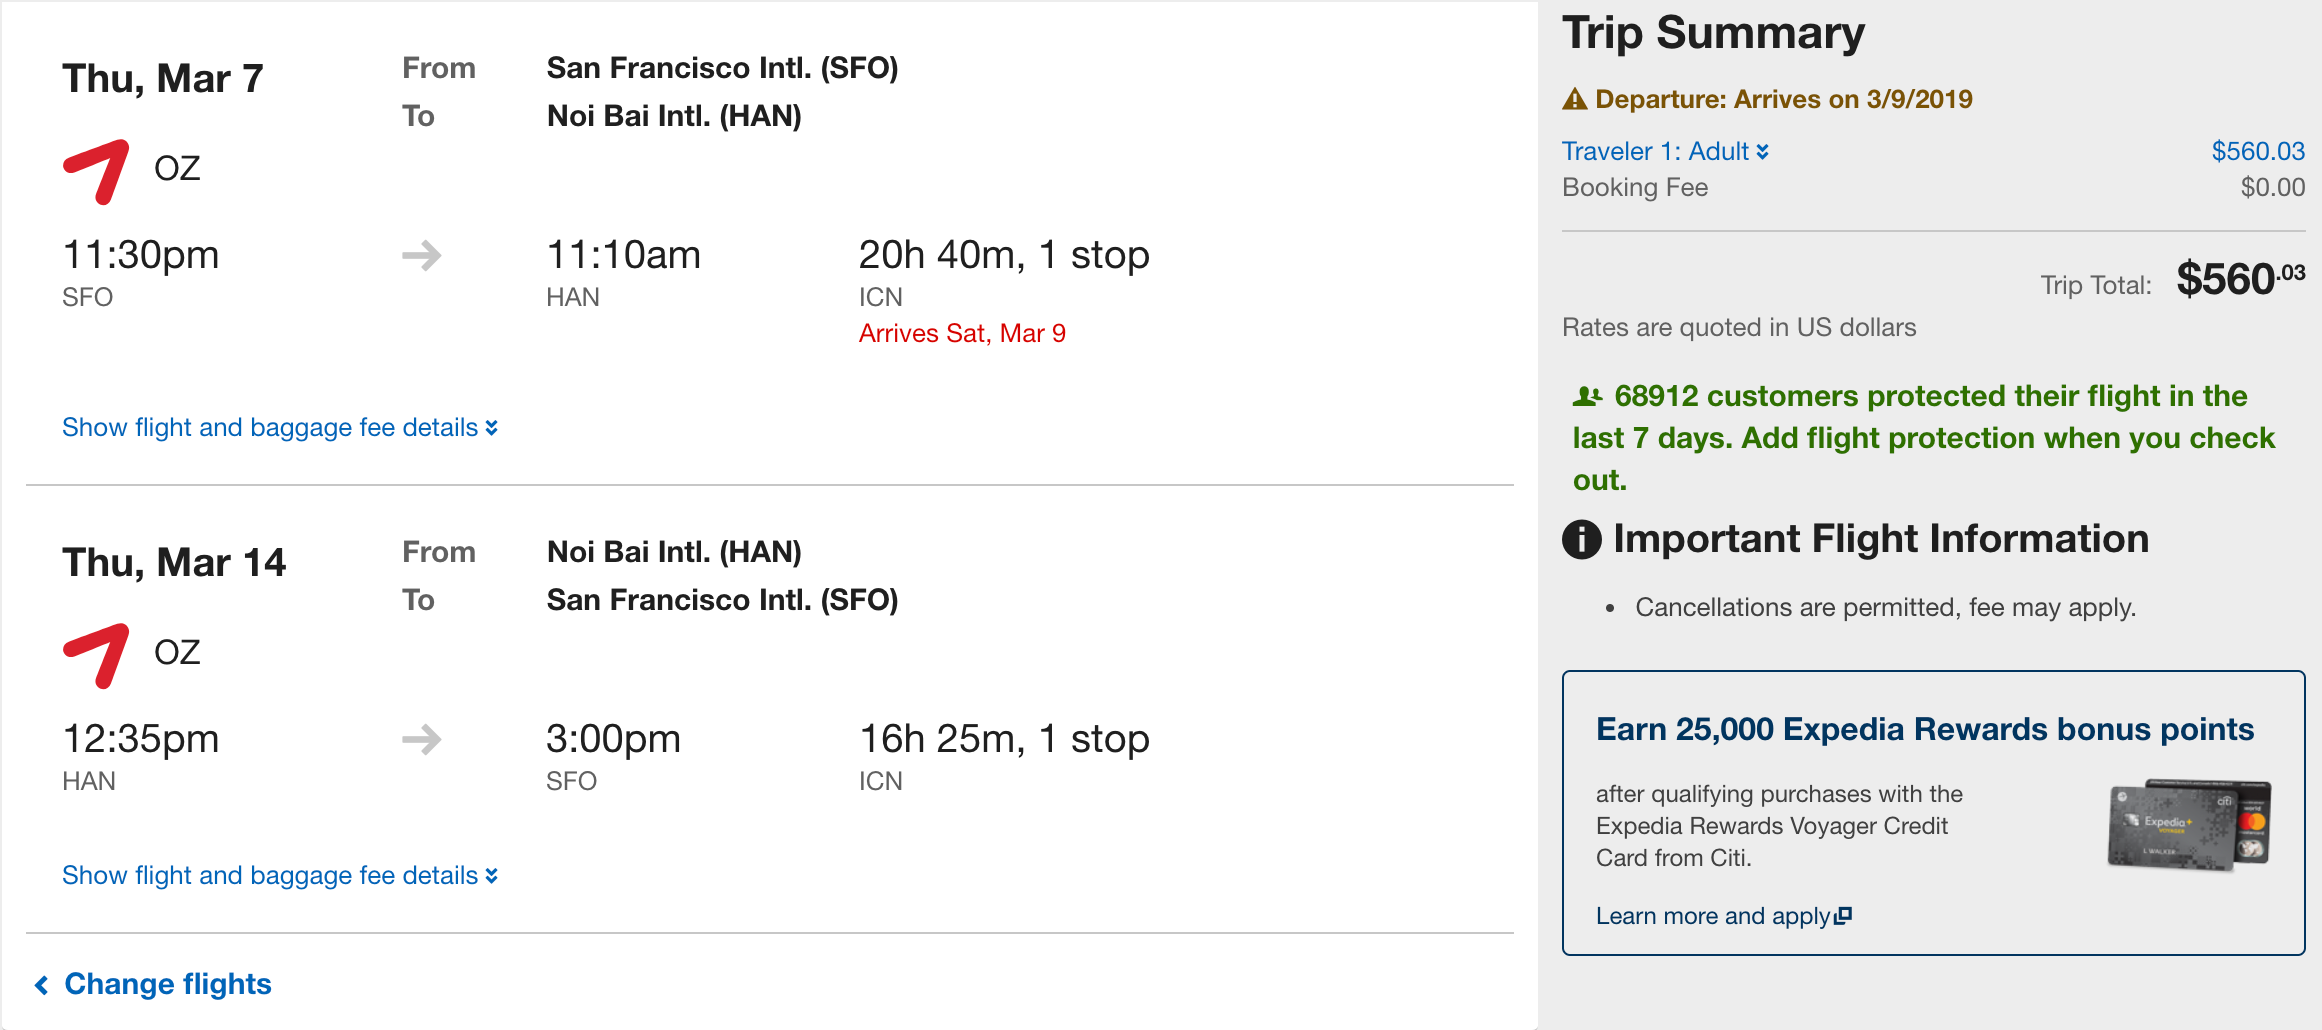
Task: Click the warning triangle beside Departure notice
Action: click(x=1575, y=99)
